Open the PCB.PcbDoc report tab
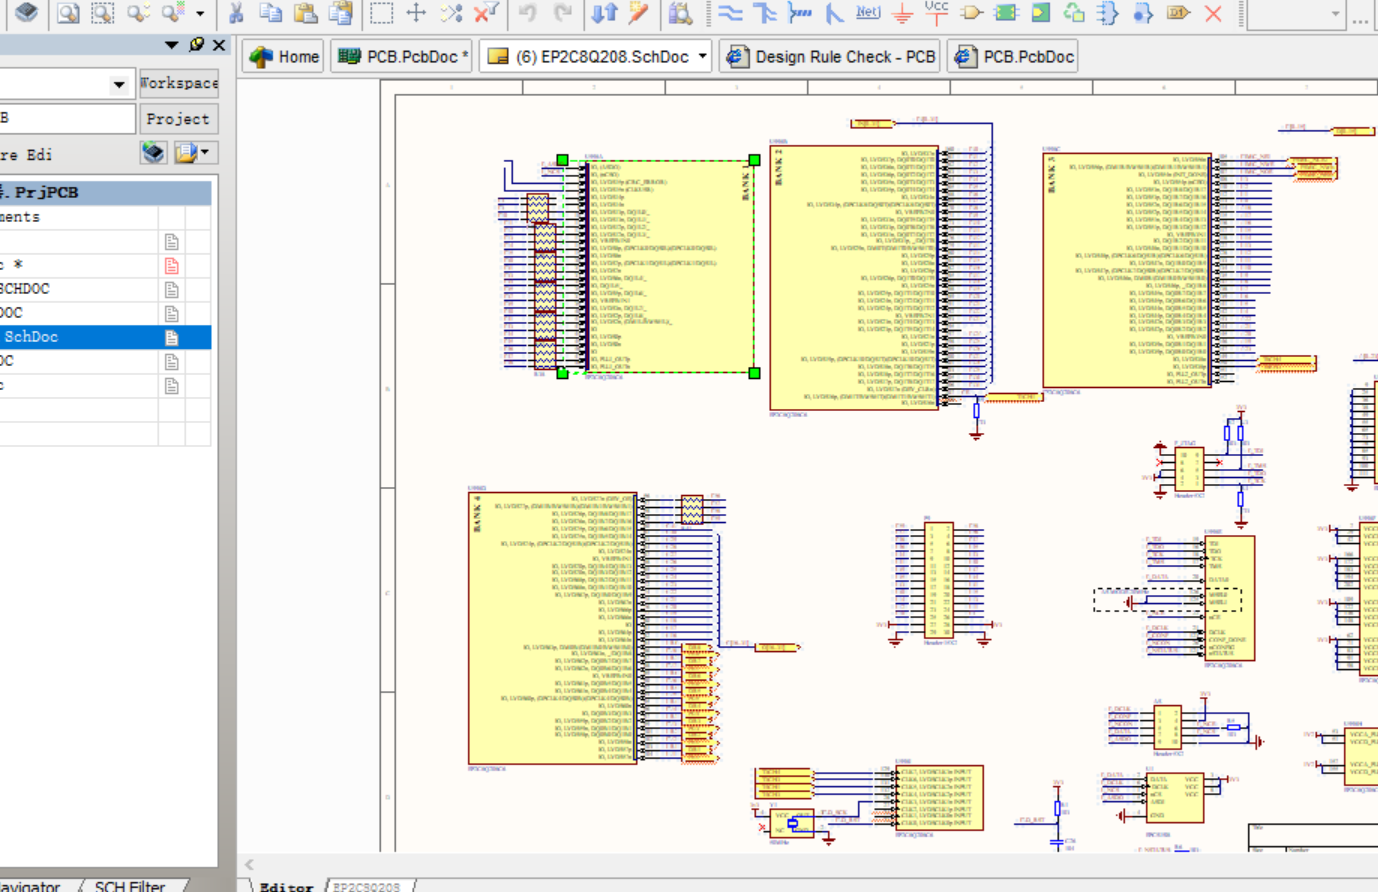This screenshot has height=892, width=1378. click(x=1014, y=57)
